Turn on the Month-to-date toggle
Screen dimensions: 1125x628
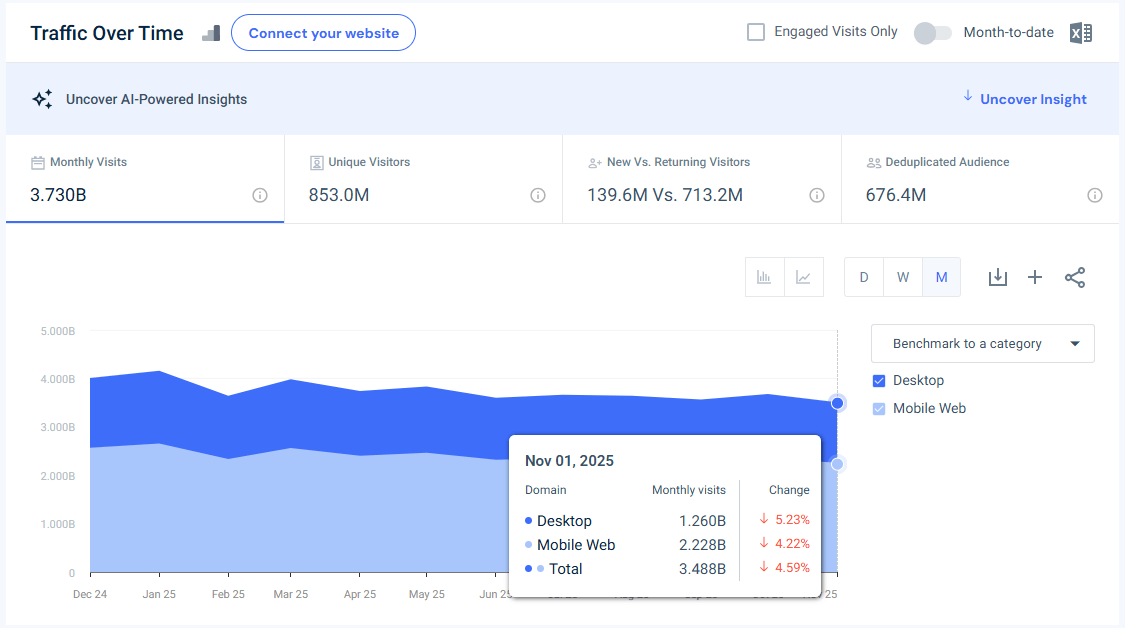[x=933, y=32]
